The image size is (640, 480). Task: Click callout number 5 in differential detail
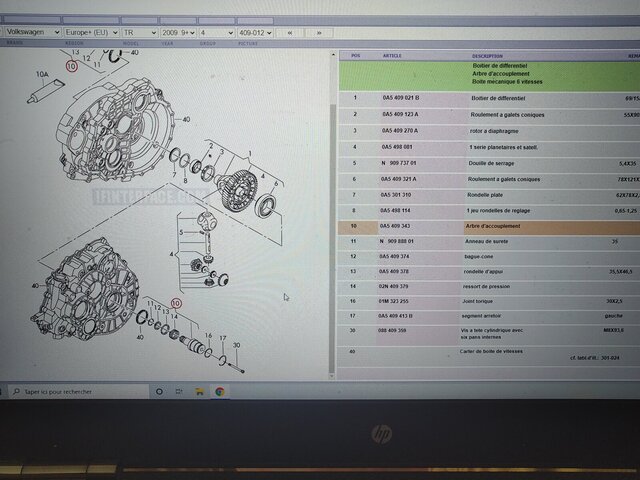[x=181, y=233]
